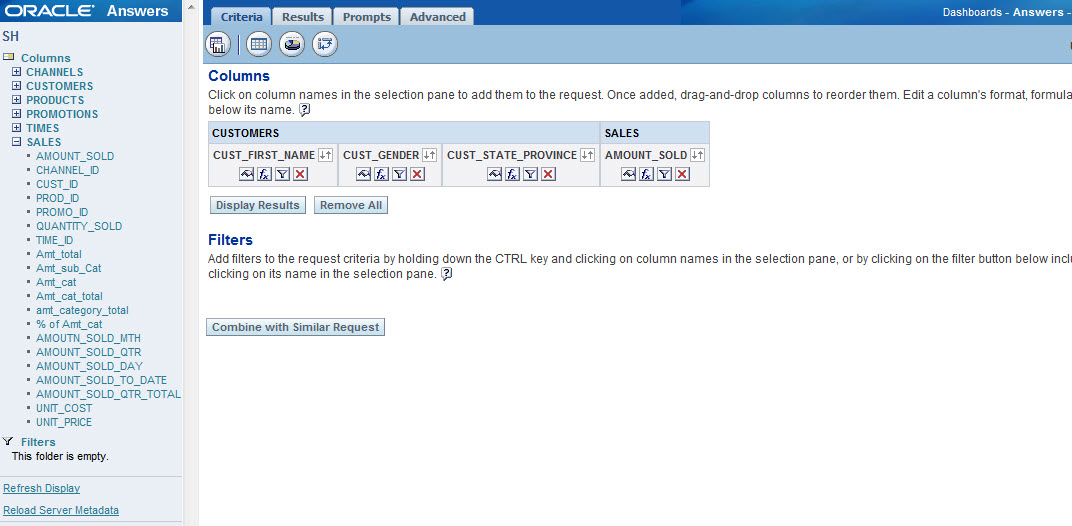1072x526 pixels.
Task: Edit formula of CUST_GENDER column
Action: coord(381,174)
